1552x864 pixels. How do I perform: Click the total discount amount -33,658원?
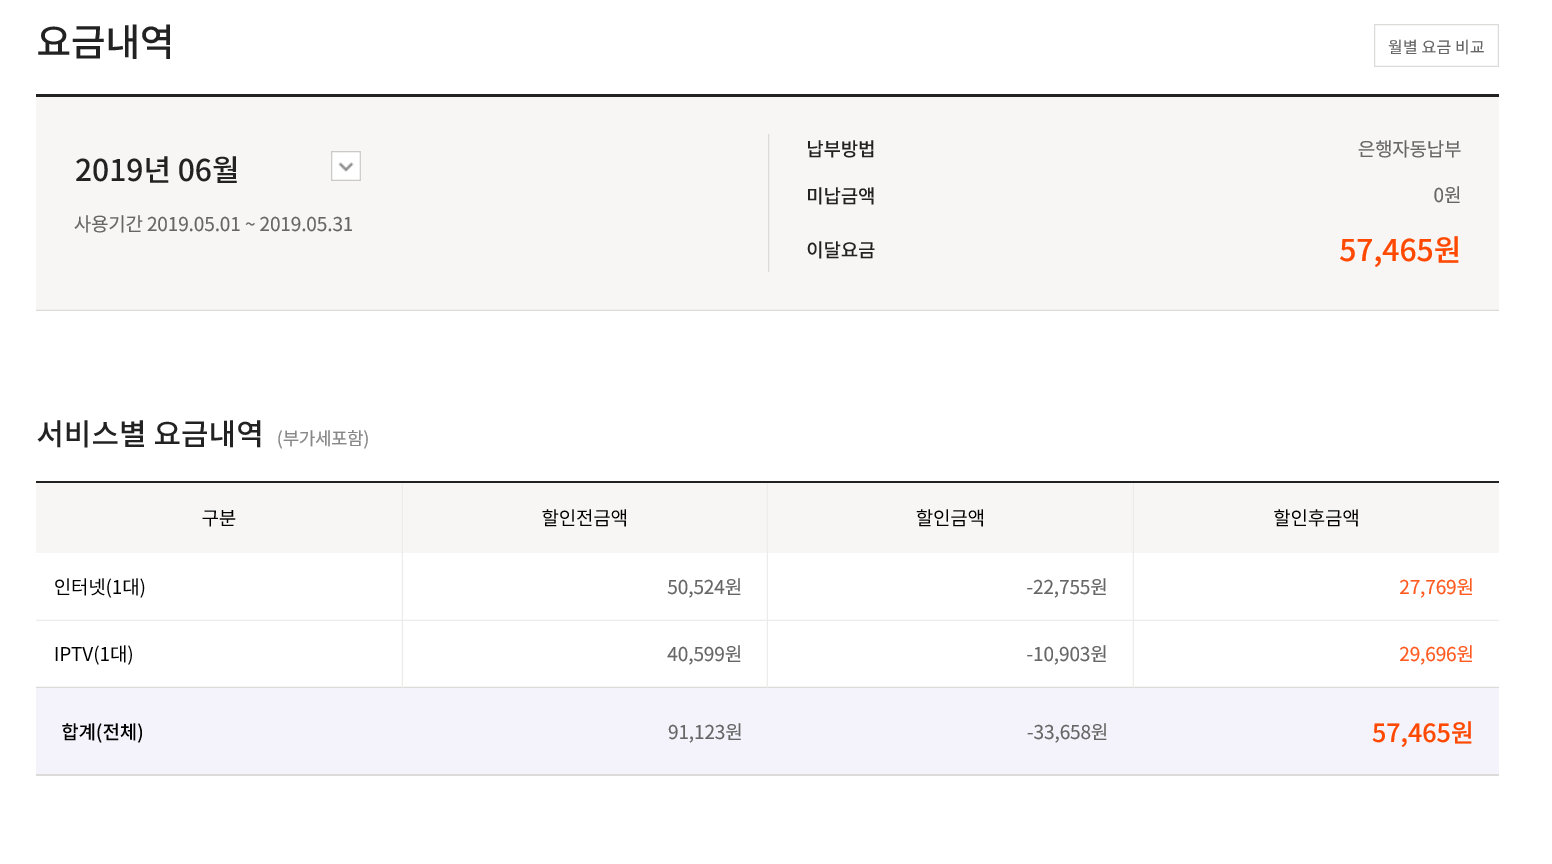click(1066, 732)
